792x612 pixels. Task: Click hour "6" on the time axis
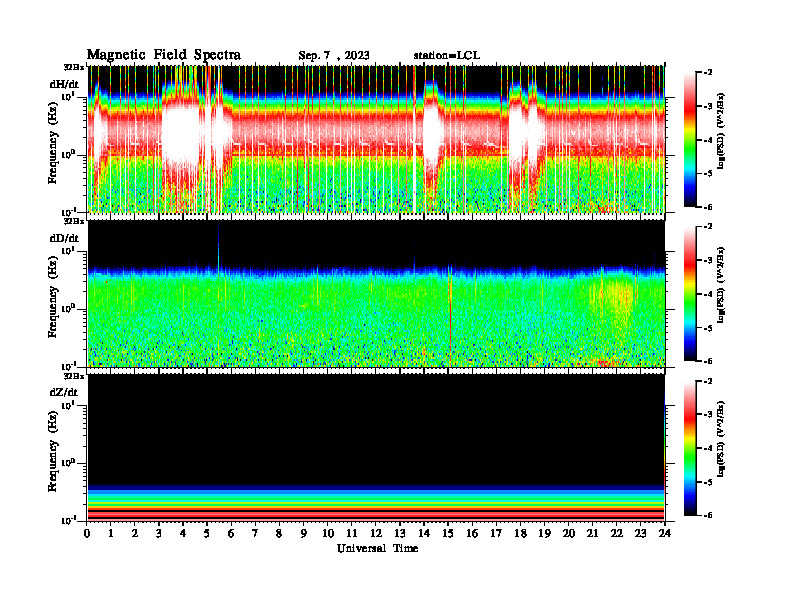(231, 533)
